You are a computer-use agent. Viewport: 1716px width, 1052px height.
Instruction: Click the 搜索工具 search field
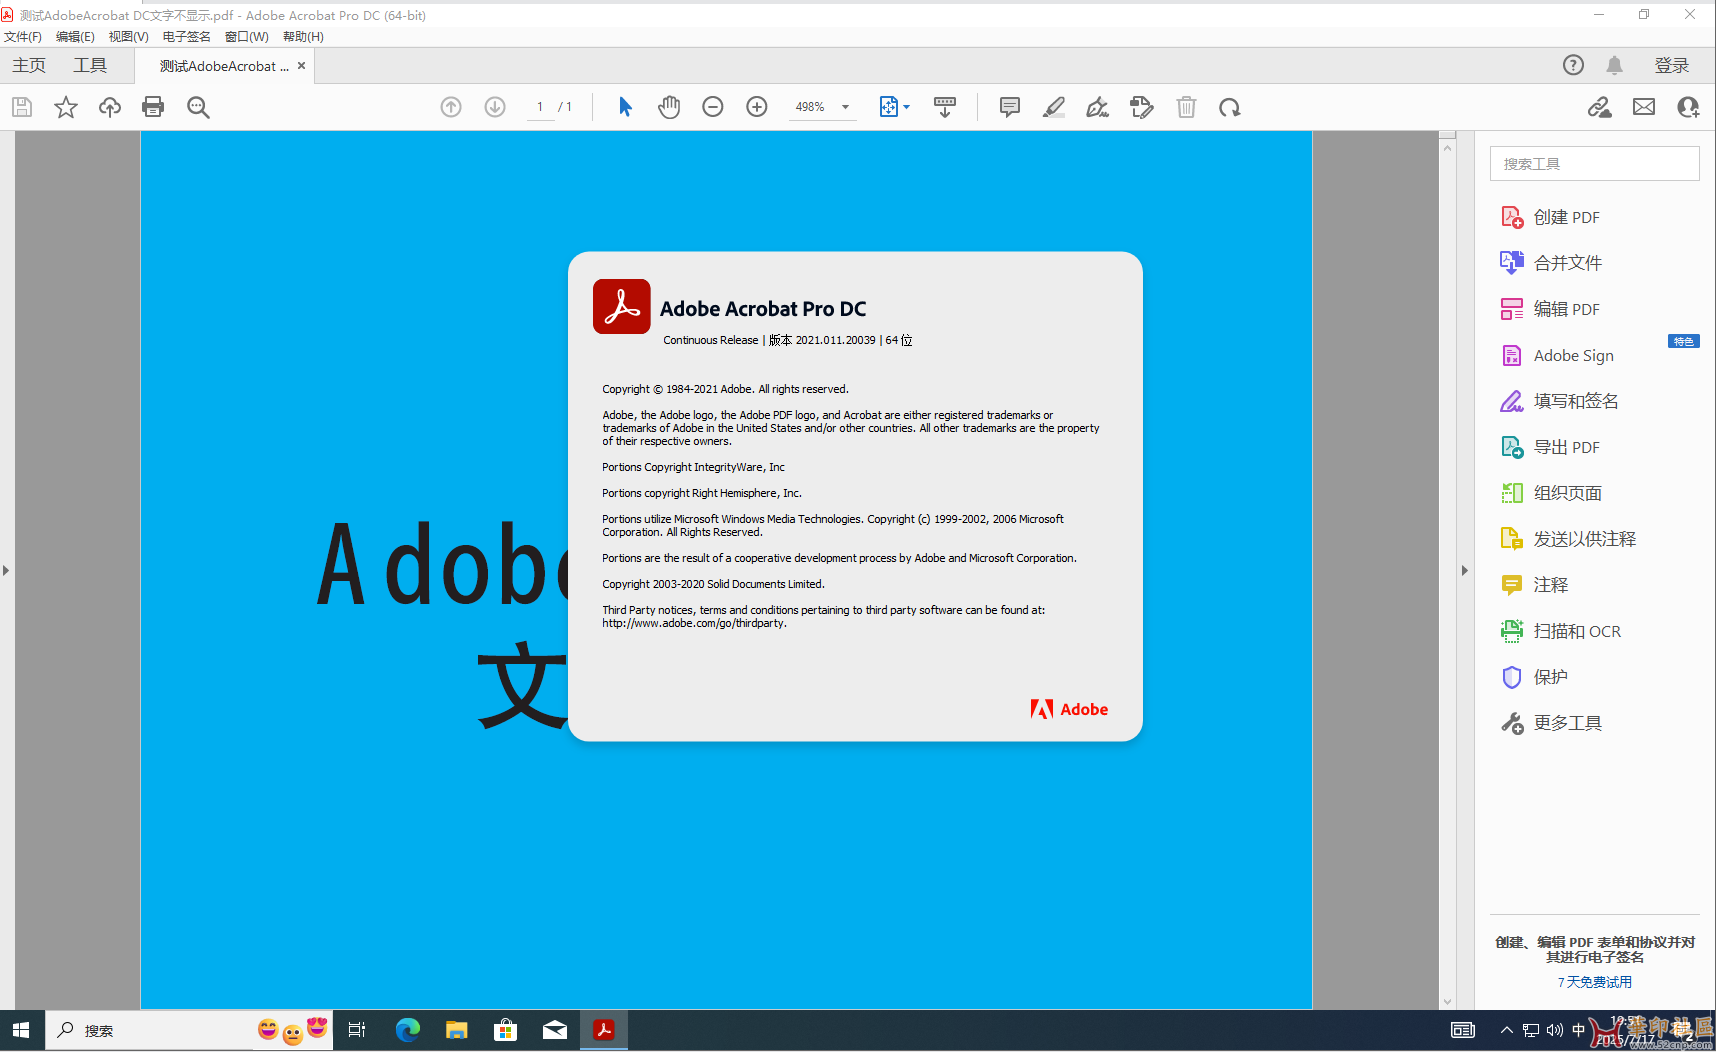pos(1594,164)
